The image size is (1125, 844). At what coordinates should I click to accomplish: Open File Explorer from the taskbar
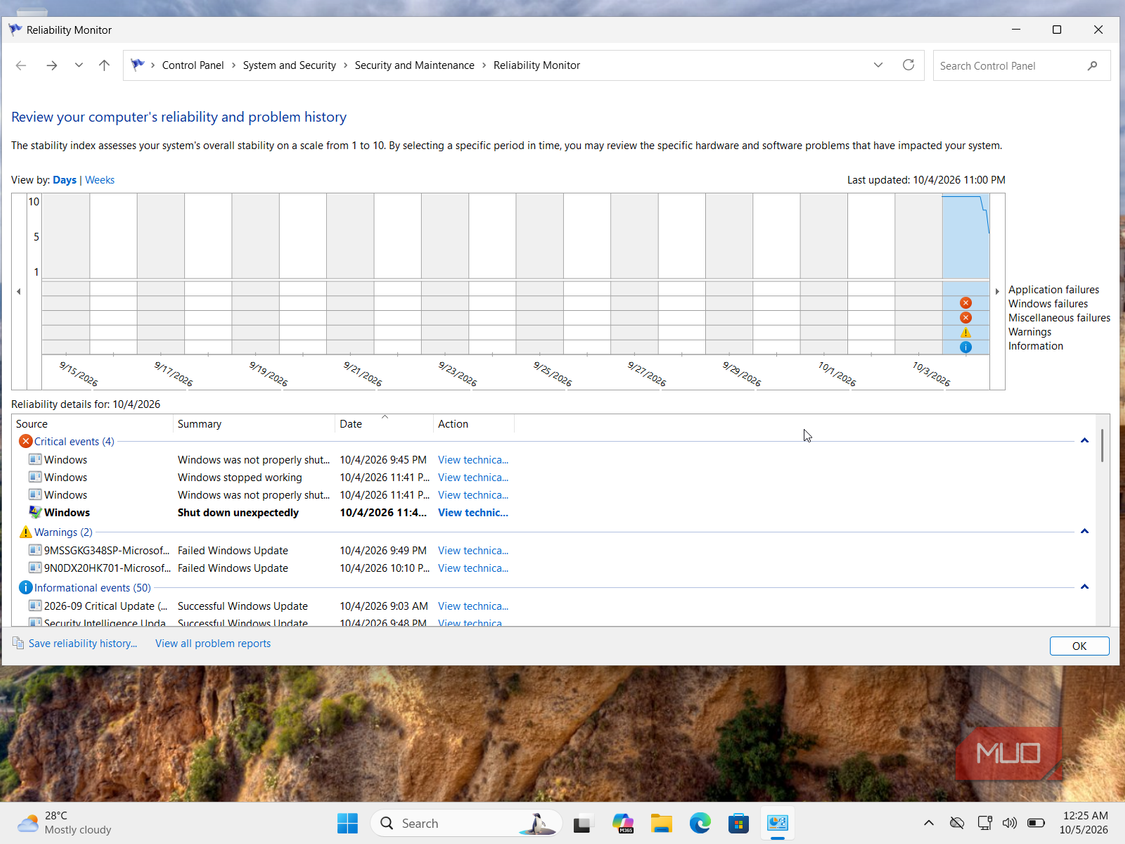pyautogui.click(x=662, y=823)
